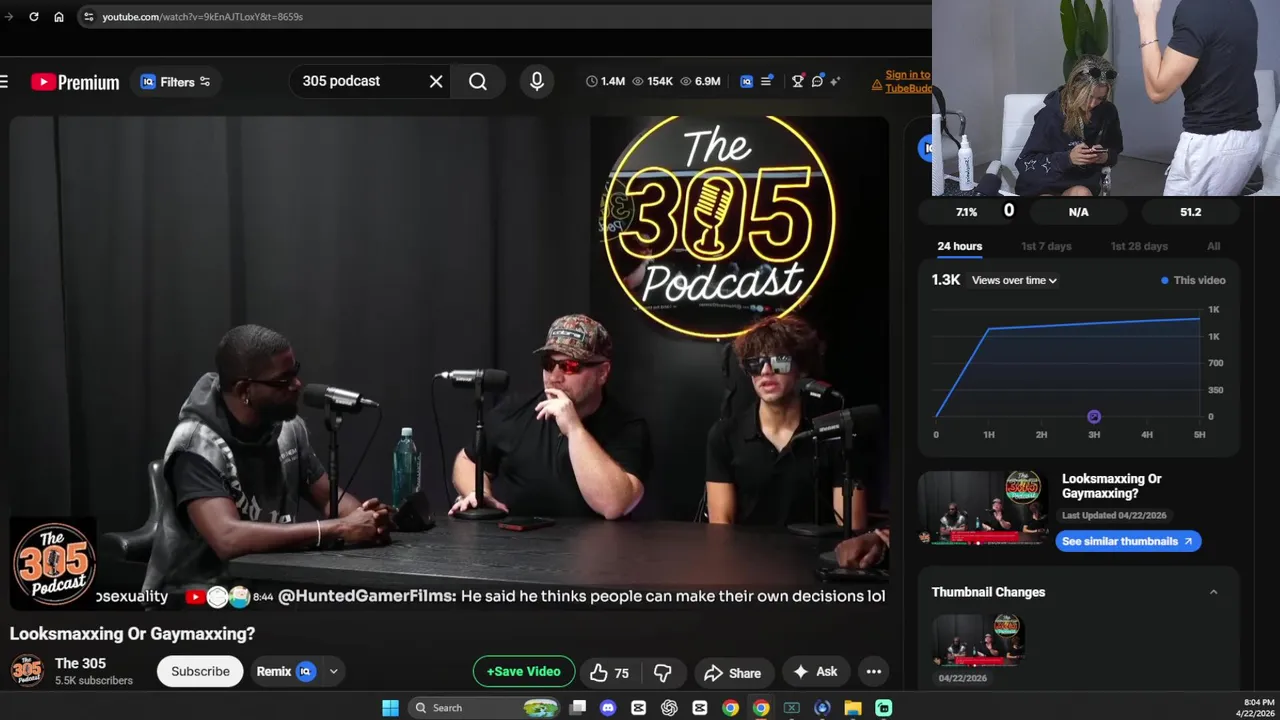Viewport: 1280px width, 720px height.
Task: Open the 04/22/2026 thumbnail change image
Action: (x=980, y=640)
